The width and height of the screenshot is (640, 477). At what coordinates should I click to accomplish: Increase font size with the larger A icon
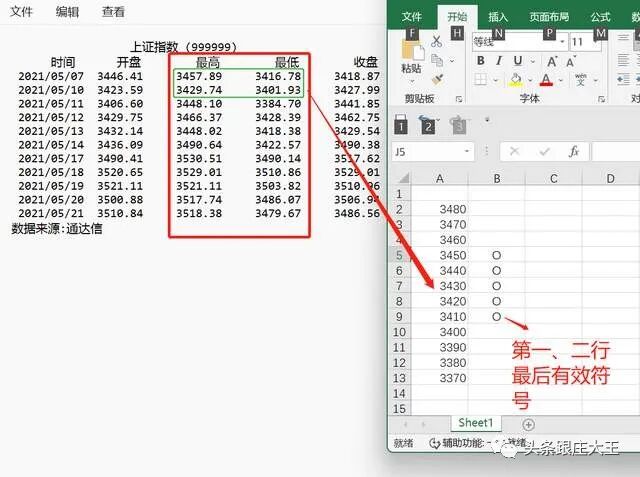pyautogui.click(x=552, y=62)
